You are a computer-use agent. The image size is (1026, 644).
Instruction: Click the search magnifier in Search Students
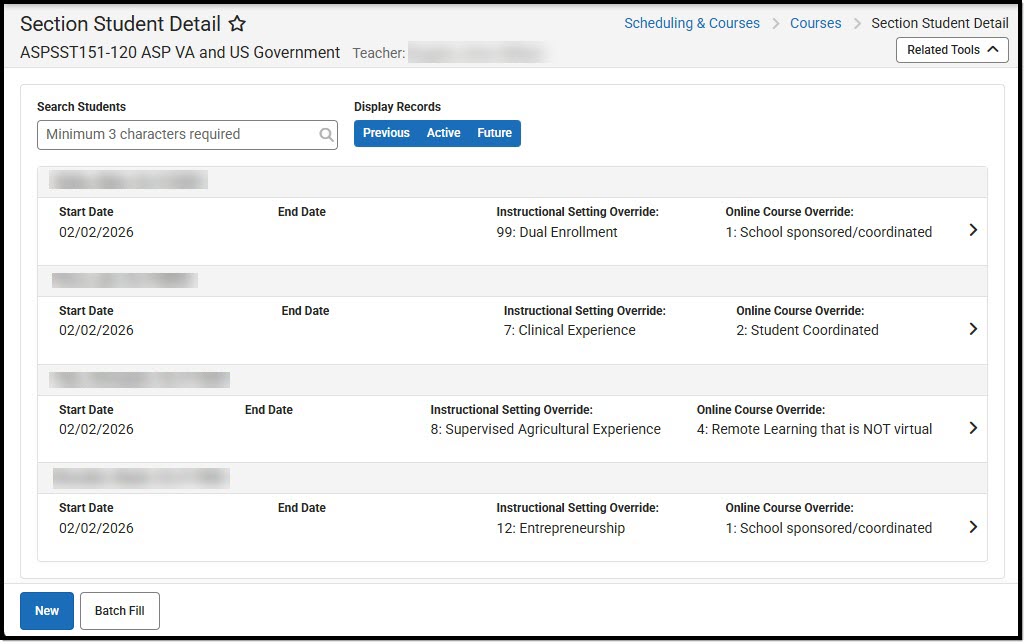coord(326,133)
